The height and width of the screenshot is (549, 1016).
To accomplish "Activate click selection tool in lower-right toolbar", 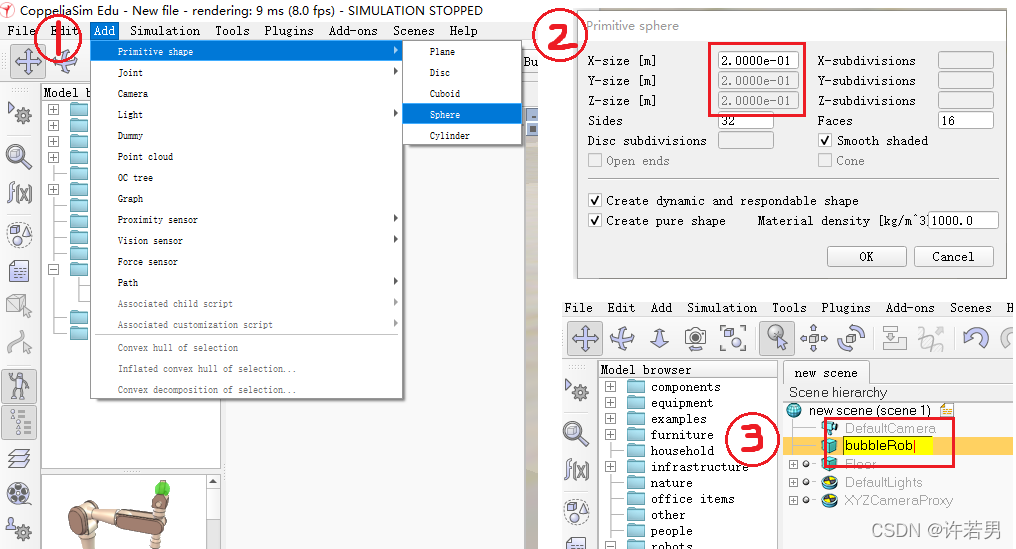I will (x=777, y=338).
